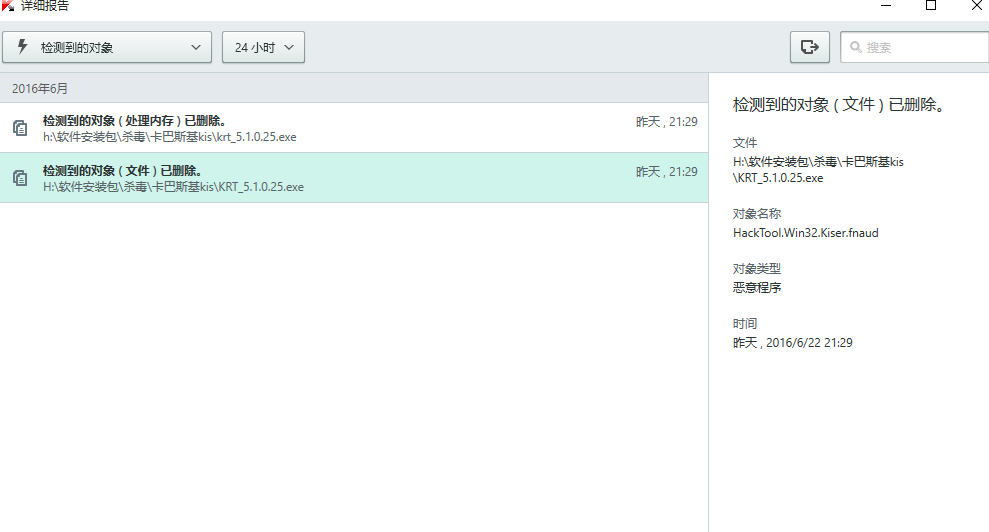Click the document icon of 处理内存 entry

click(20, 128)
